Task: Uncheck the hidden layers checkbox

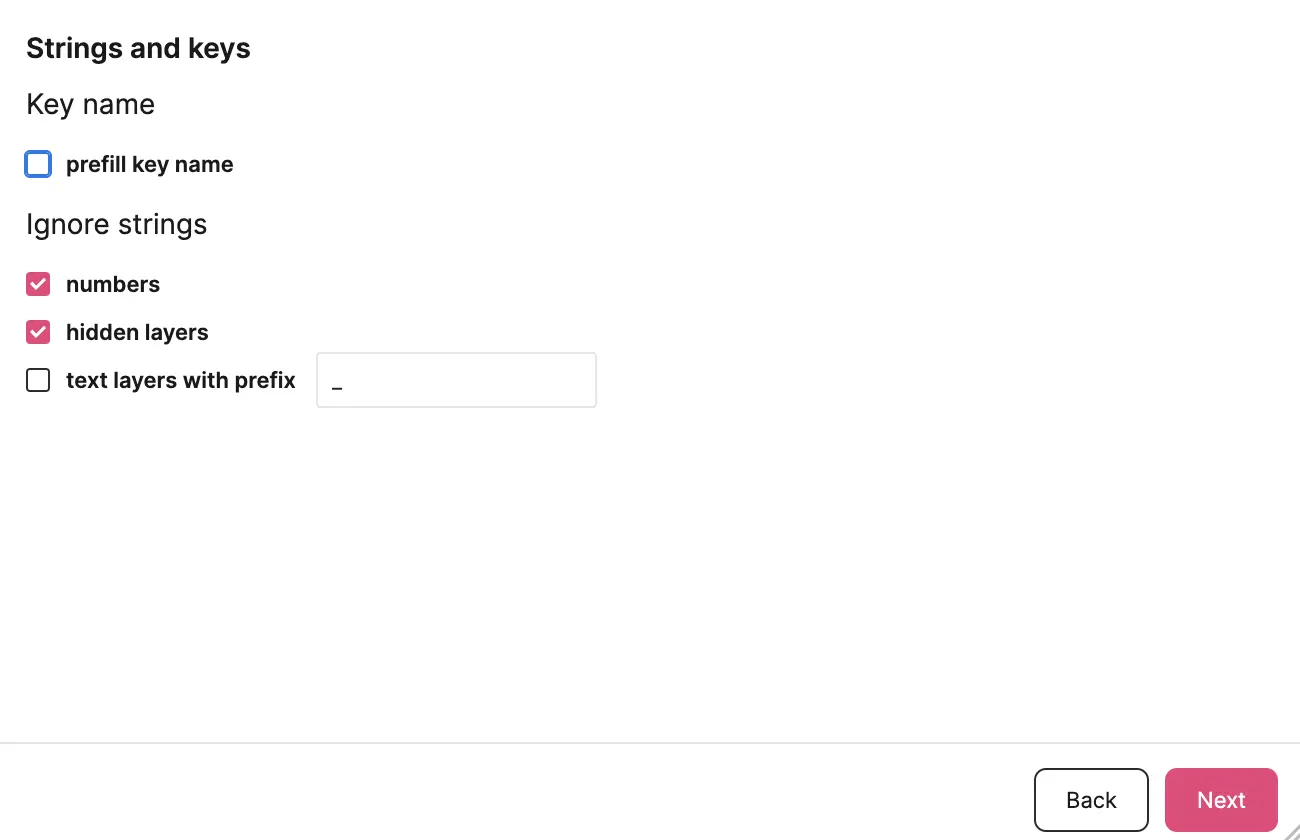Action: tap(38, 332)
